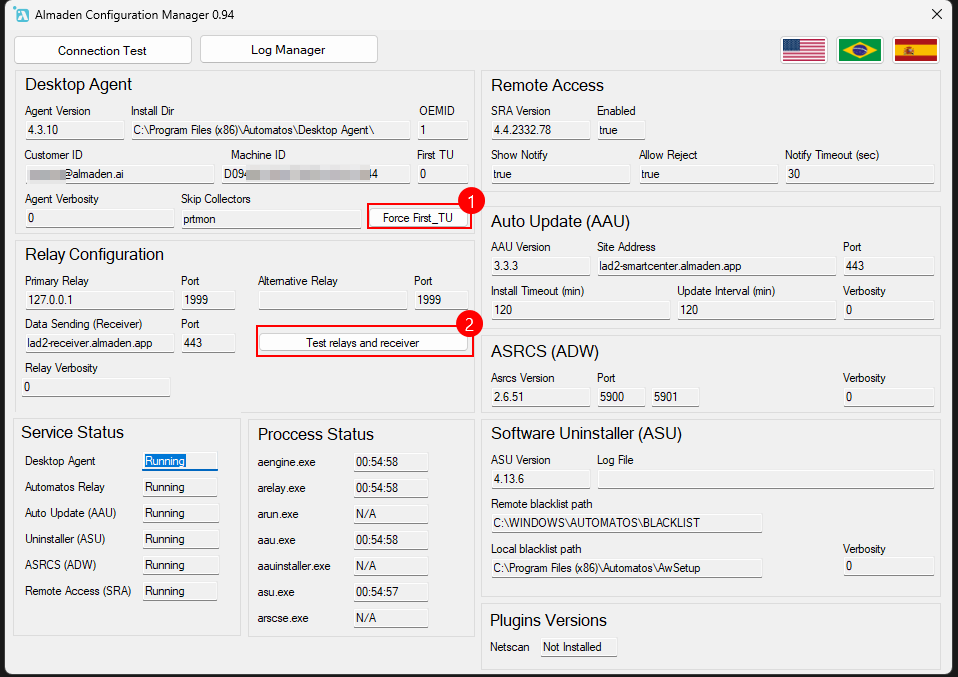Image resolution: width=958 pixels, height=677 pixels.
Task: Open the Connection Test dialog
Action: 103,50
